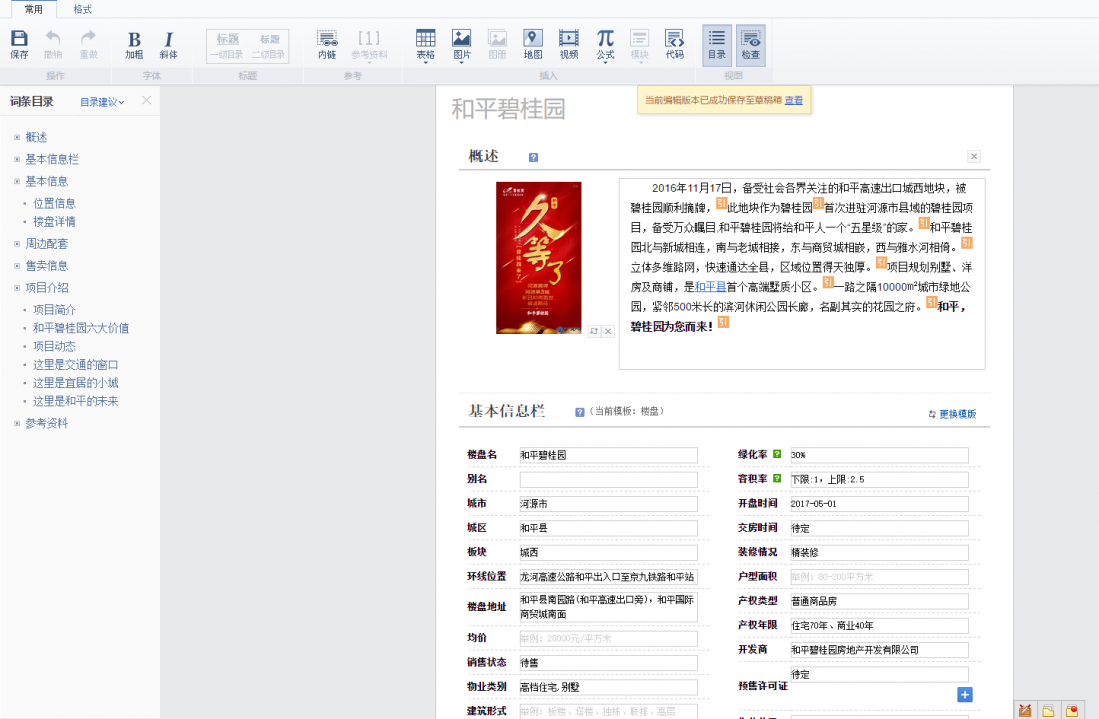The width and height of the screenshot is (1099, 719).
Task: Insert code with 代码 icon
Action: click(x=674, y=44)
